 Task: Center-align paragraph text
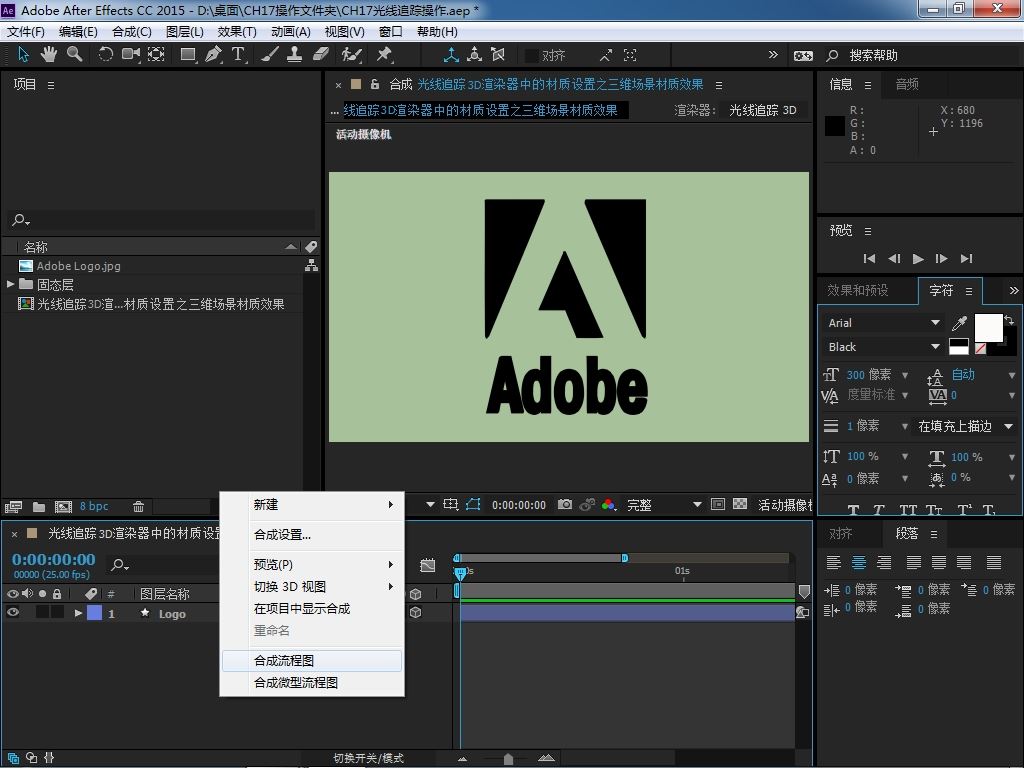coord(859,562)
